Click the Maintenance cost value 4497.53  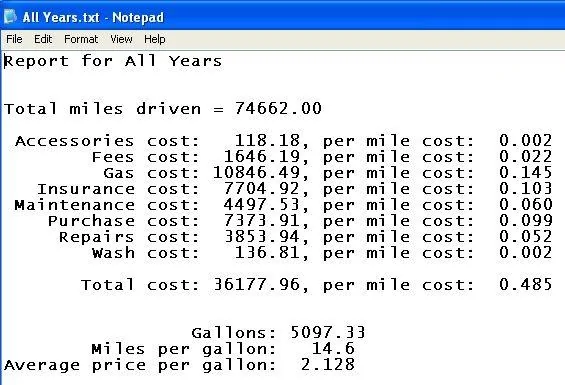[262, 204]
